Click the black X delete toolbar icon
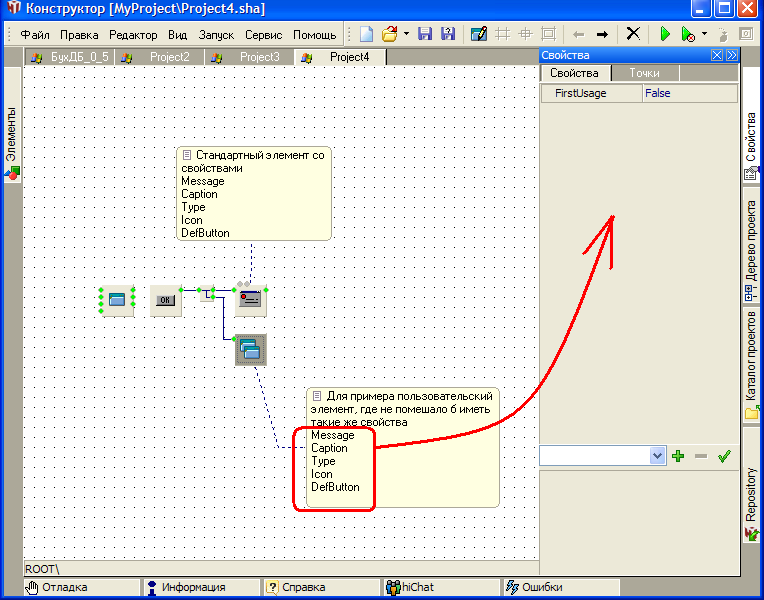 (633, 34)
